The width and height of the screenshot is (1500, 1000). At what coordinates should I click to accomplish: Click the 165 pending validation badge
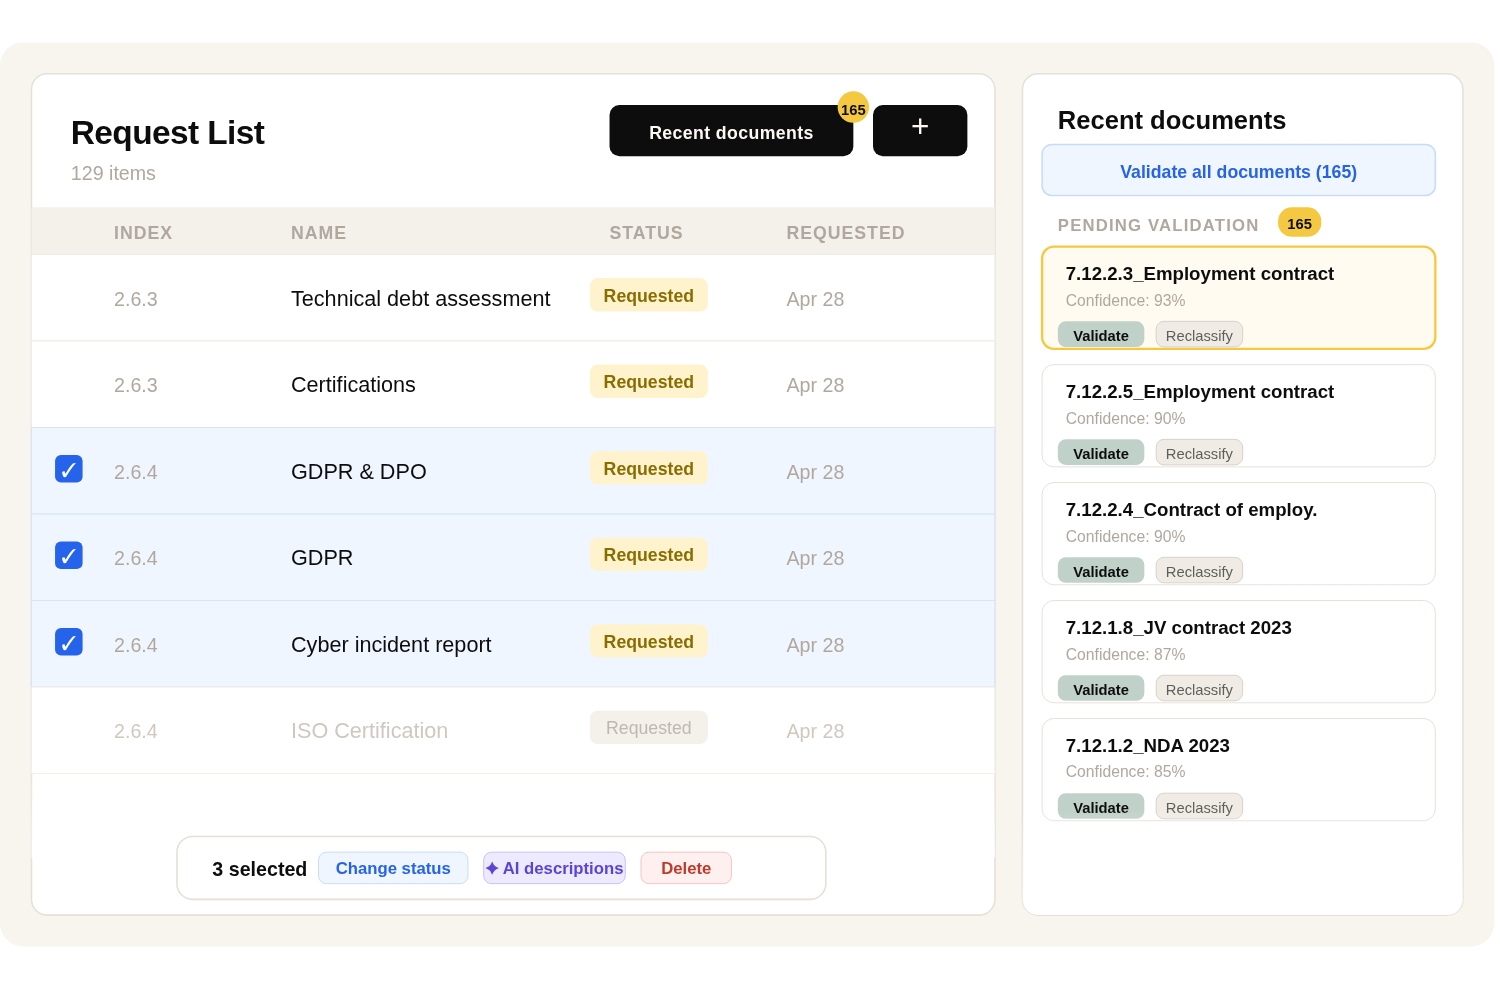point(1299,223)
